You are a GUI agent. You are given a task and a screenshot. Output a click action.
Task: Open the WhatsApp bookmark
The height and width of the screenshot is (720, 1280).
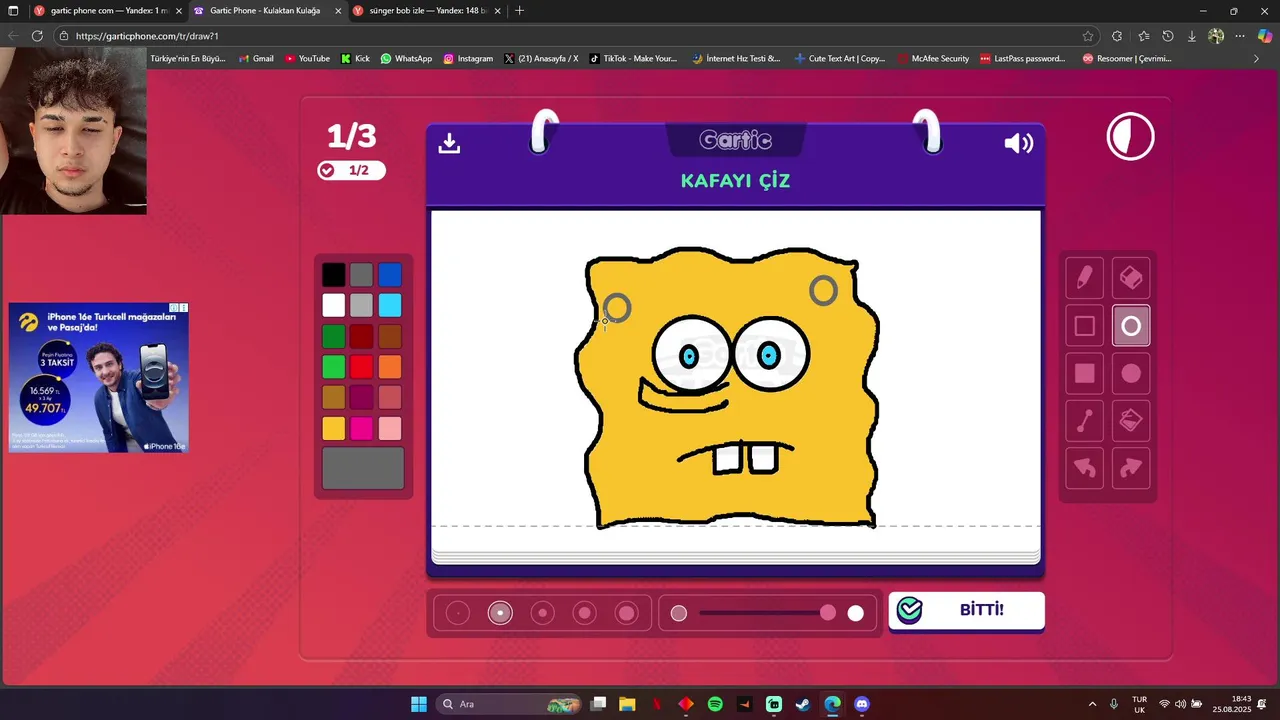pyautogui.click(x=406, y=59)
